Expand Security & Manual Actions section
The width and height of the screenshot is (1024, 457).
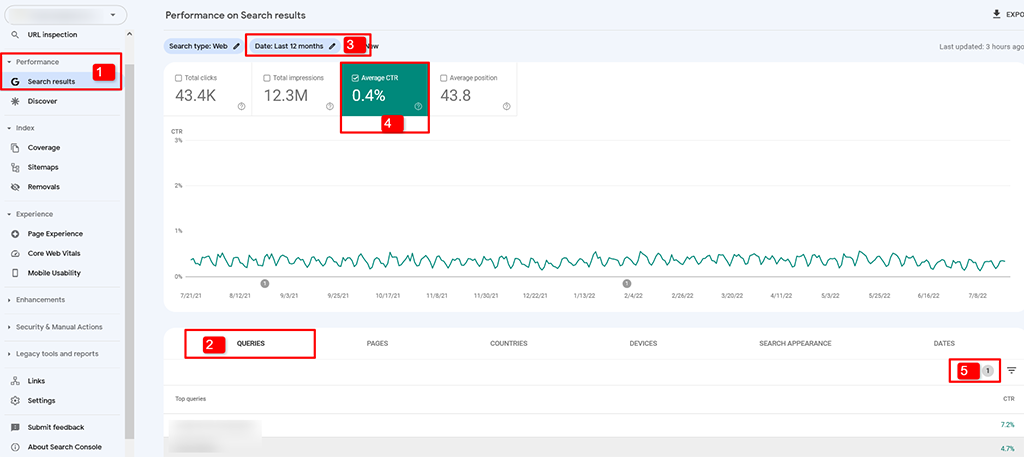pyautogui.click(x=9, y=327)
